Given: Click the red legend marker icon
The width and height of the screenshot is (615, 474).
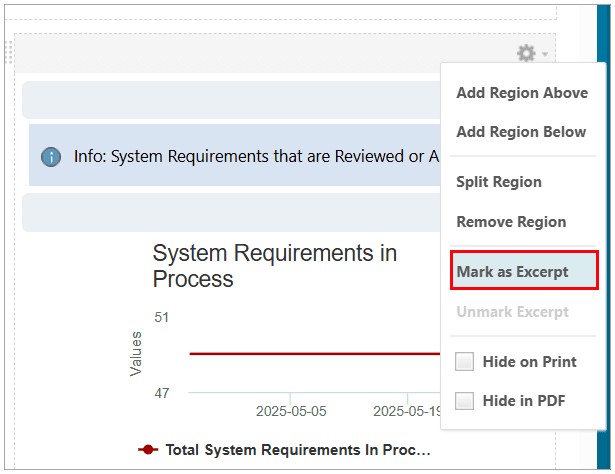Looking at the screenshot, I should pyautogui.click(x=148, y=450).
